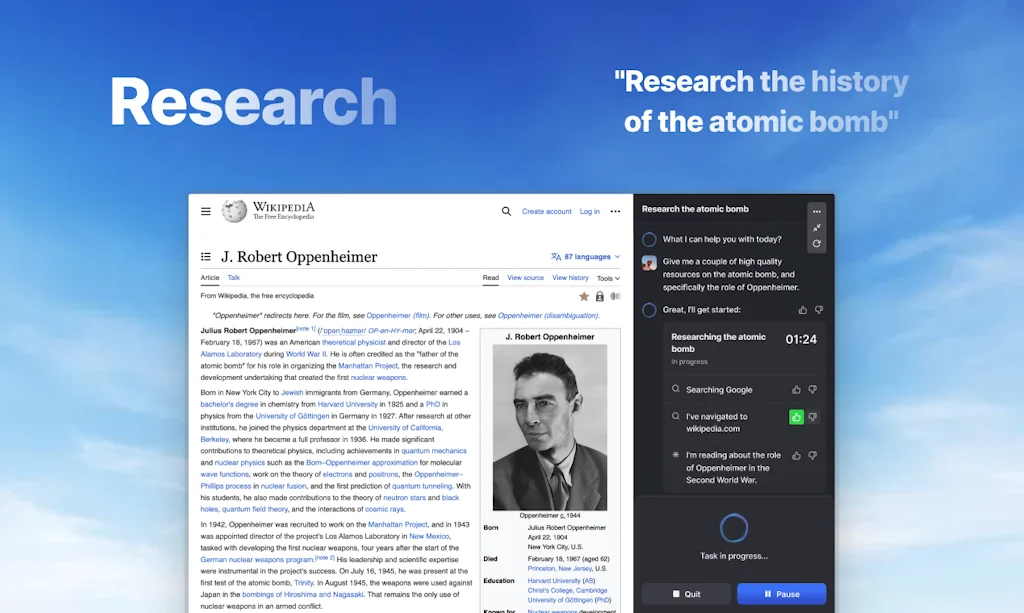Switch to the Talk tab
Image resolution: width=1024 pixels, height=613 pixels.
pyautogui.click(x=233, y=278)
